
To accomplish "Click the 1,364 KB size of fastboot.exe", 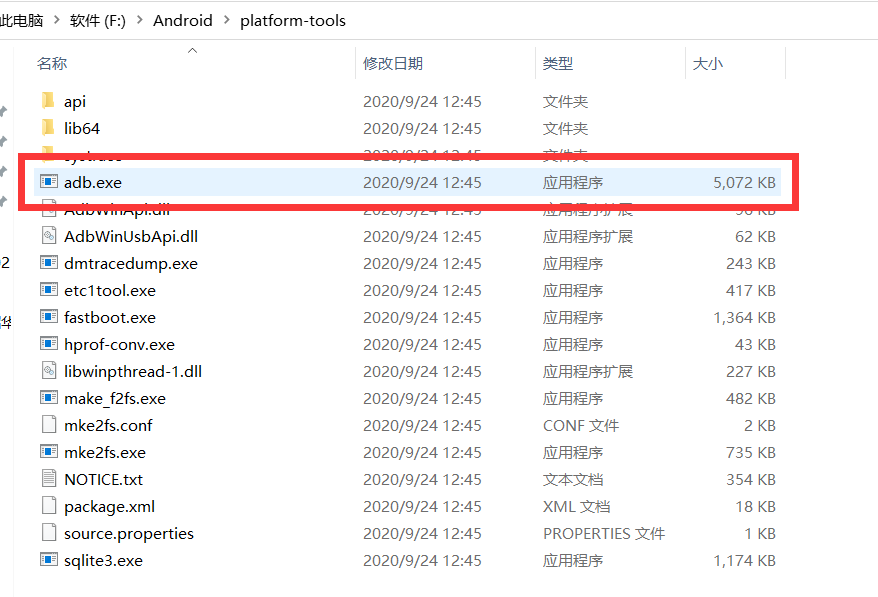I will [x=744, y=318].
